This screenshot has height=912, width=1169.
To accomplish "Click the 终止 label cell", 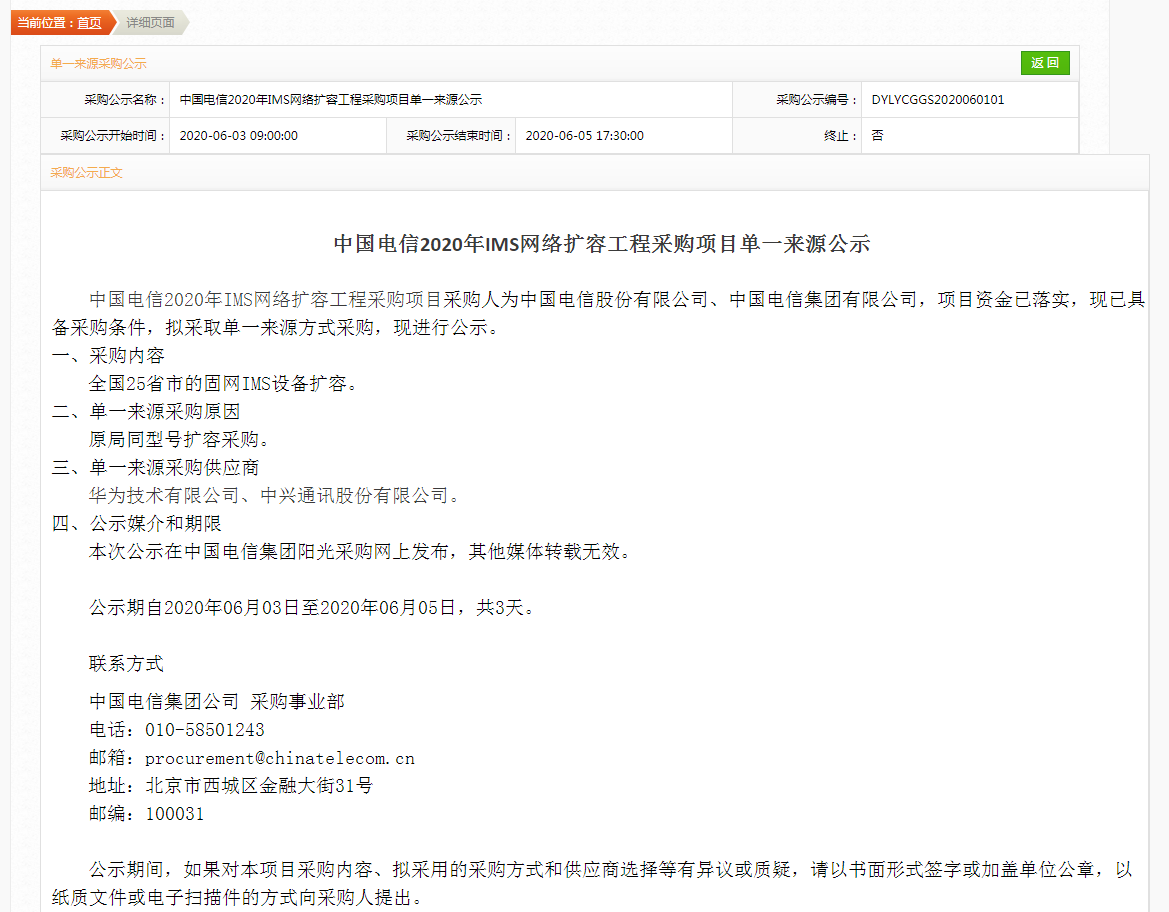I will 797,135.
